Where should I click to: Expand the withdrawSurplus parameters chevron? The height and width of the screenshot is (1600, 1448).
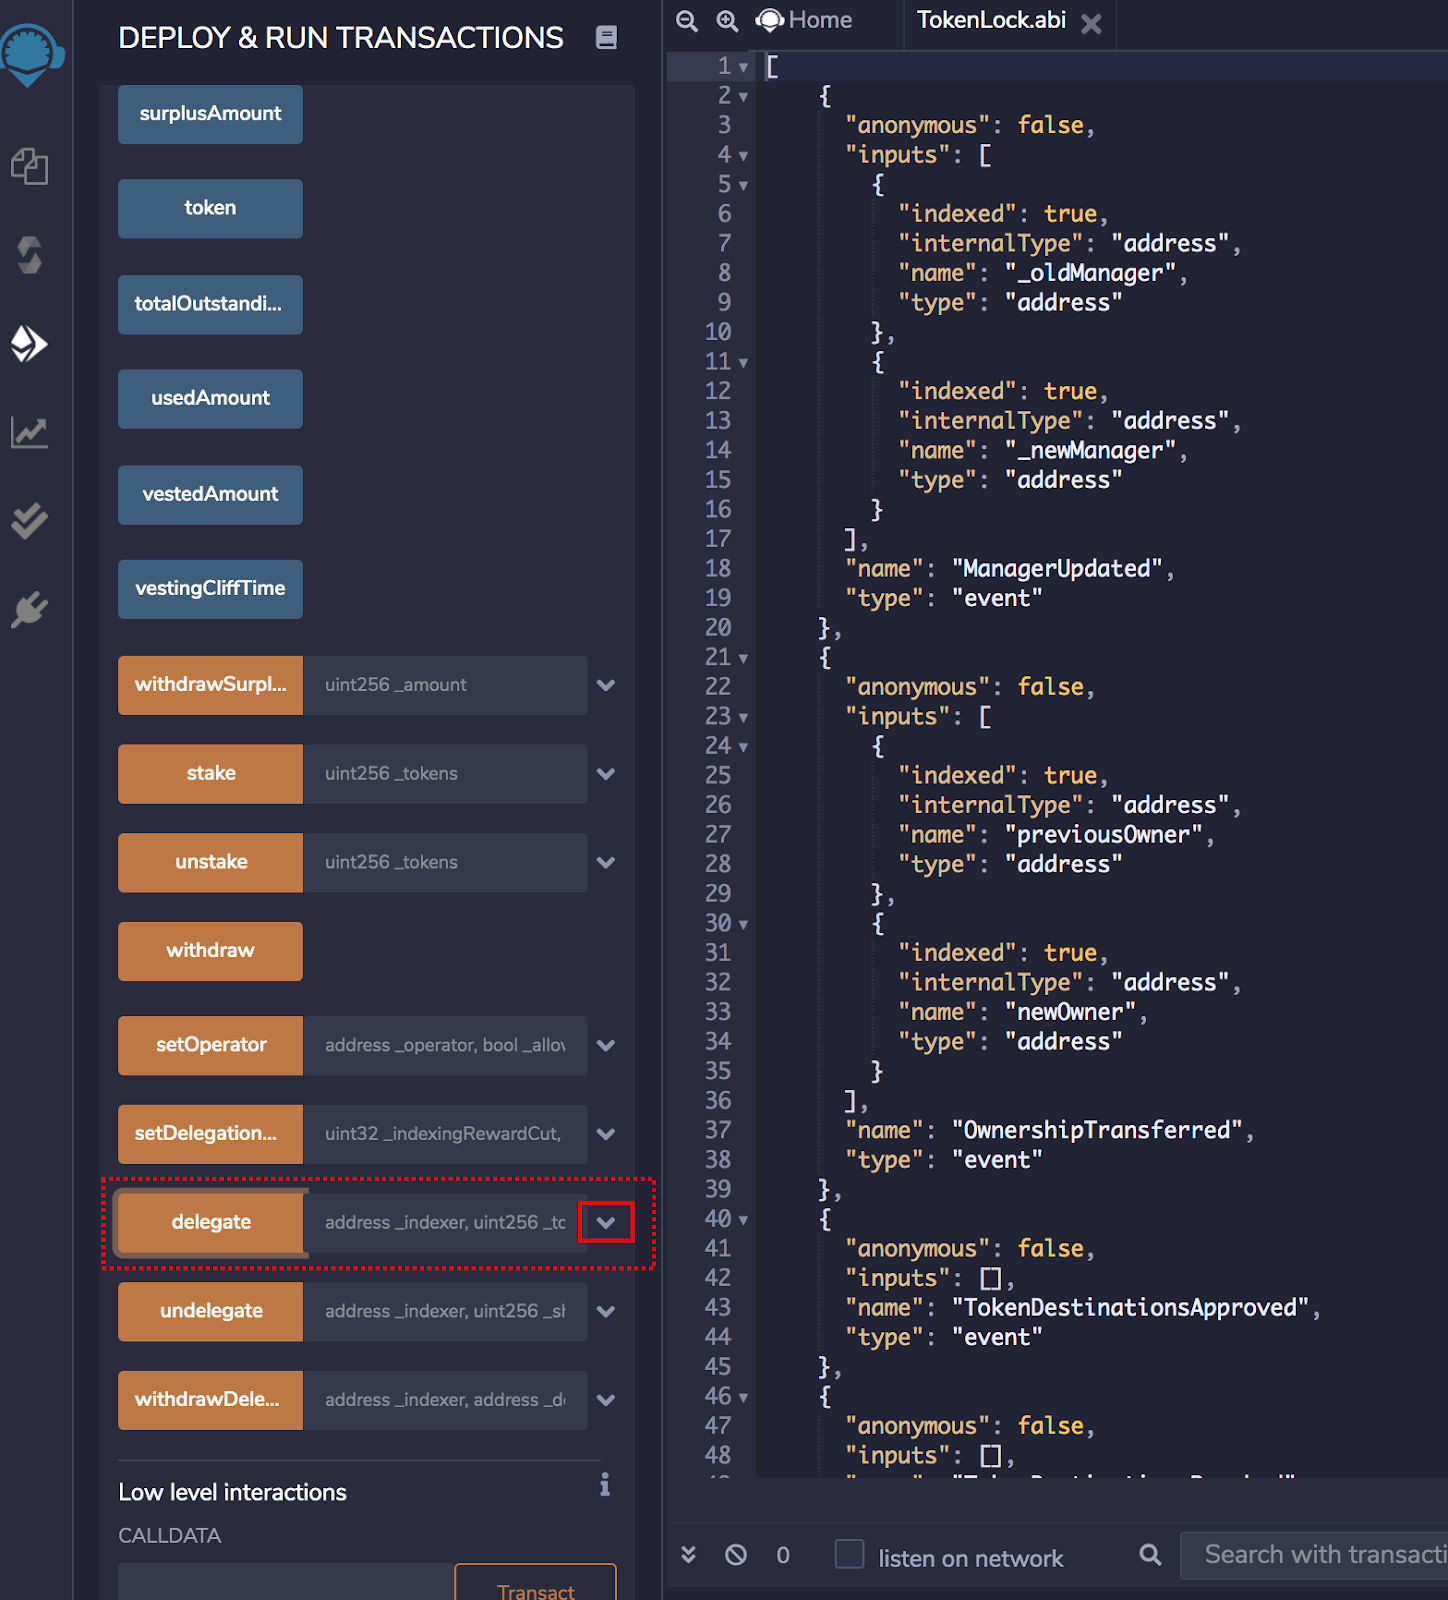[606, 685]
